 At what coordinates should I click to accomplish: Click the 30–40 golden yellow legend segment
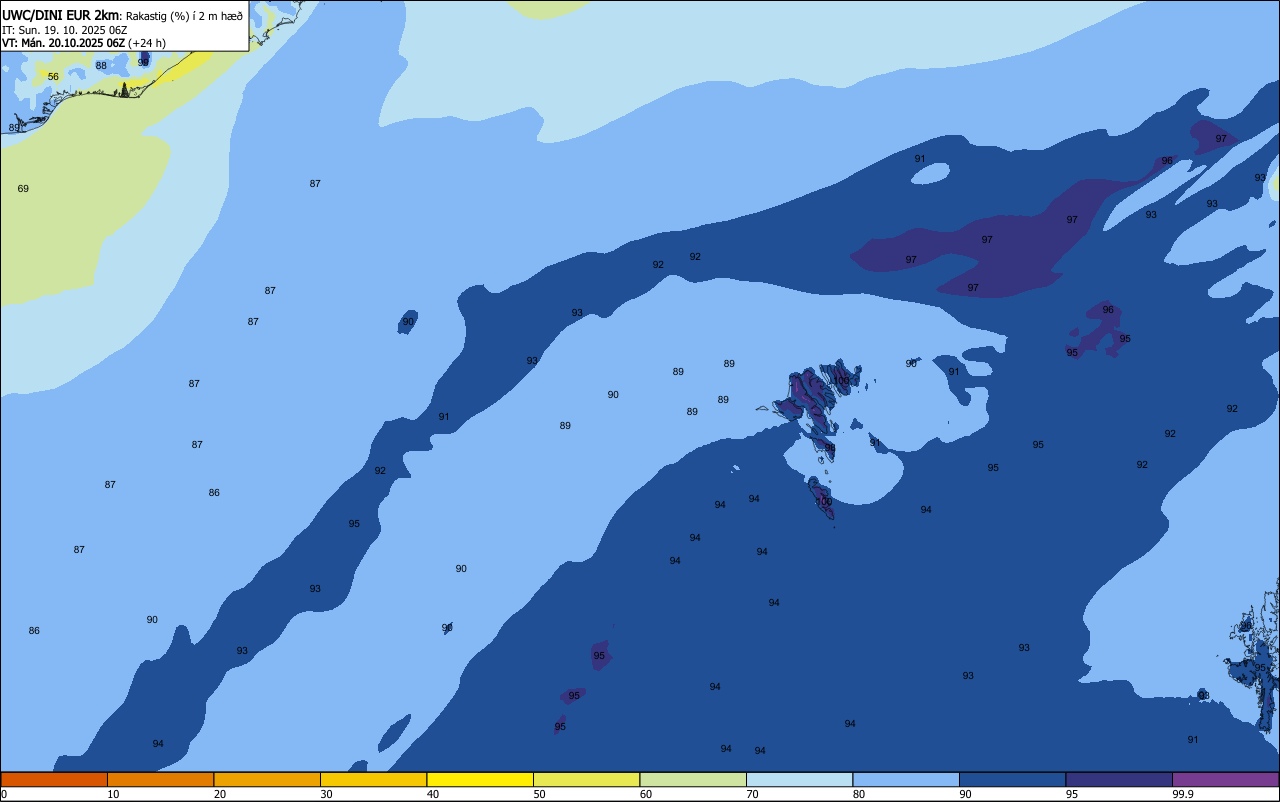click(x=373, y=779)
